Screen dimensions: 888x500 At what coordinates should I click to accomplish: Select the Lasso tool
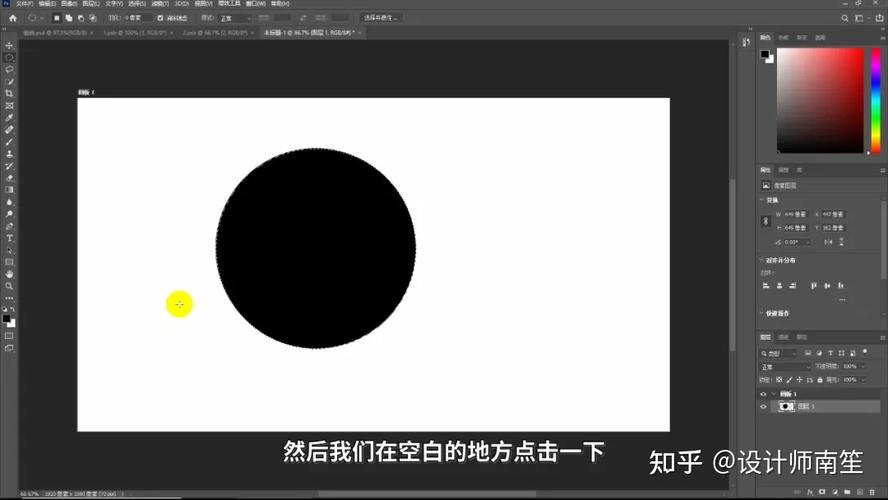(x=9, y=69)
